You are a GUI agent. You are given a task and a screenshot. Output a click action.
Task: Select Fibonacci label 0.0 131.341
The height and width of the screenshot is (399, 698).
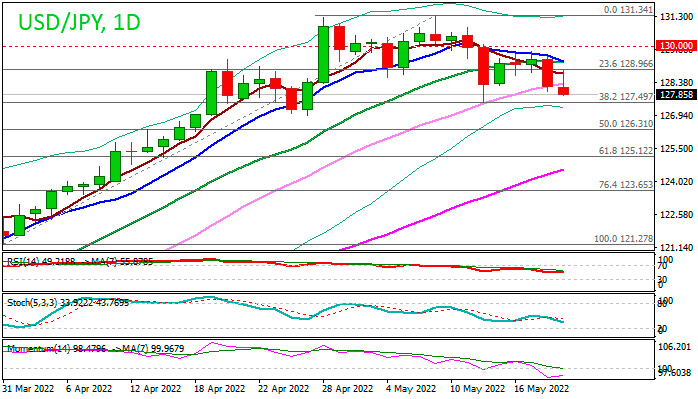click(x=629, y=10)
